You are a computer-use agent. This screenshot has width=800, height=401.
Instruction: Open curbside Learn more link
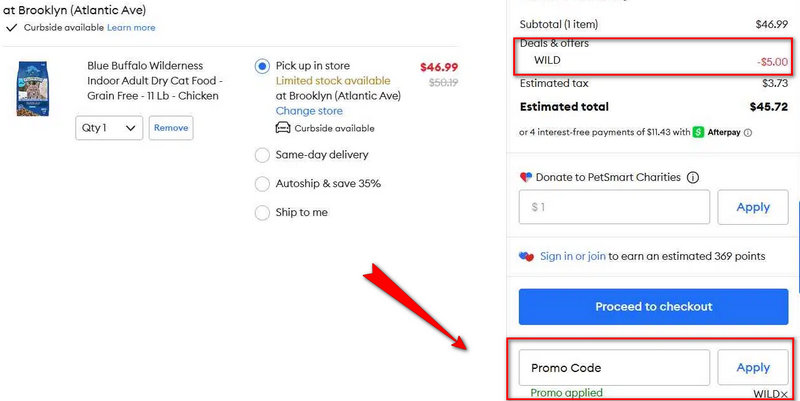(x=131, y=28)
